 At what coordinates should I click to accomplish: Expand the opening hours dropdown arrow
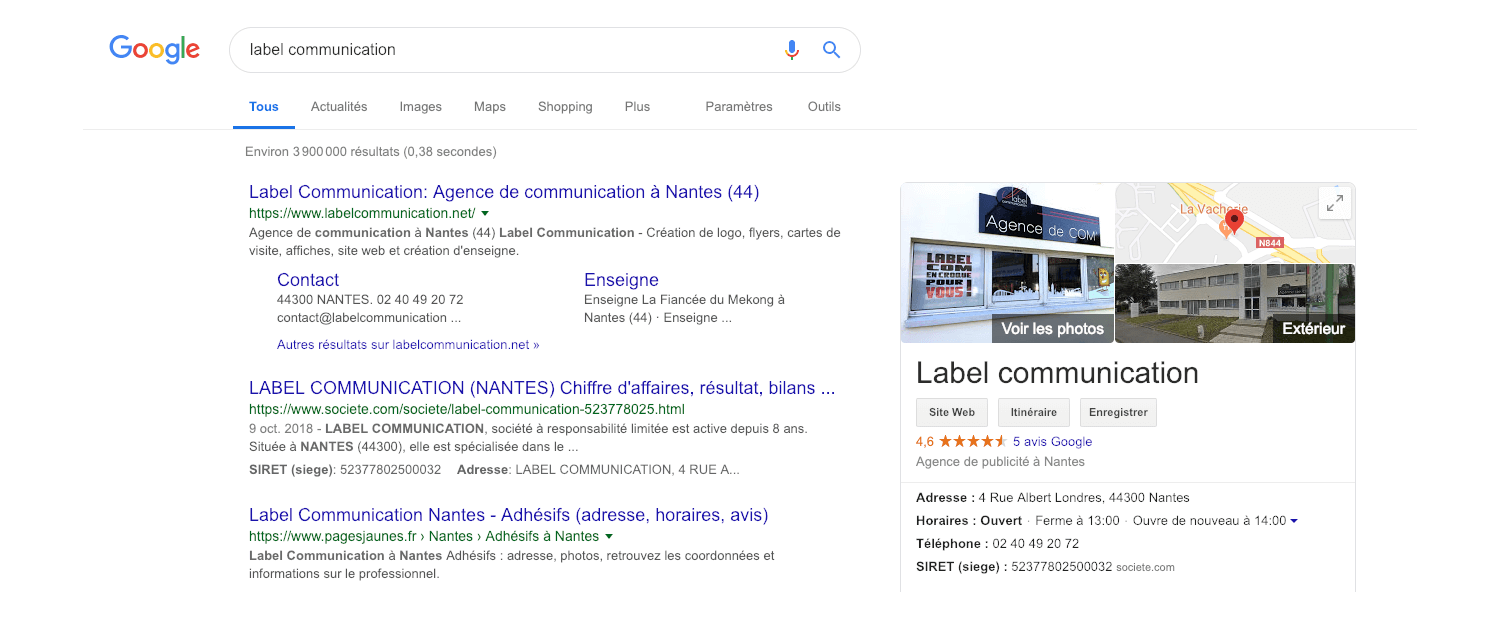(x=1294, y=521)
